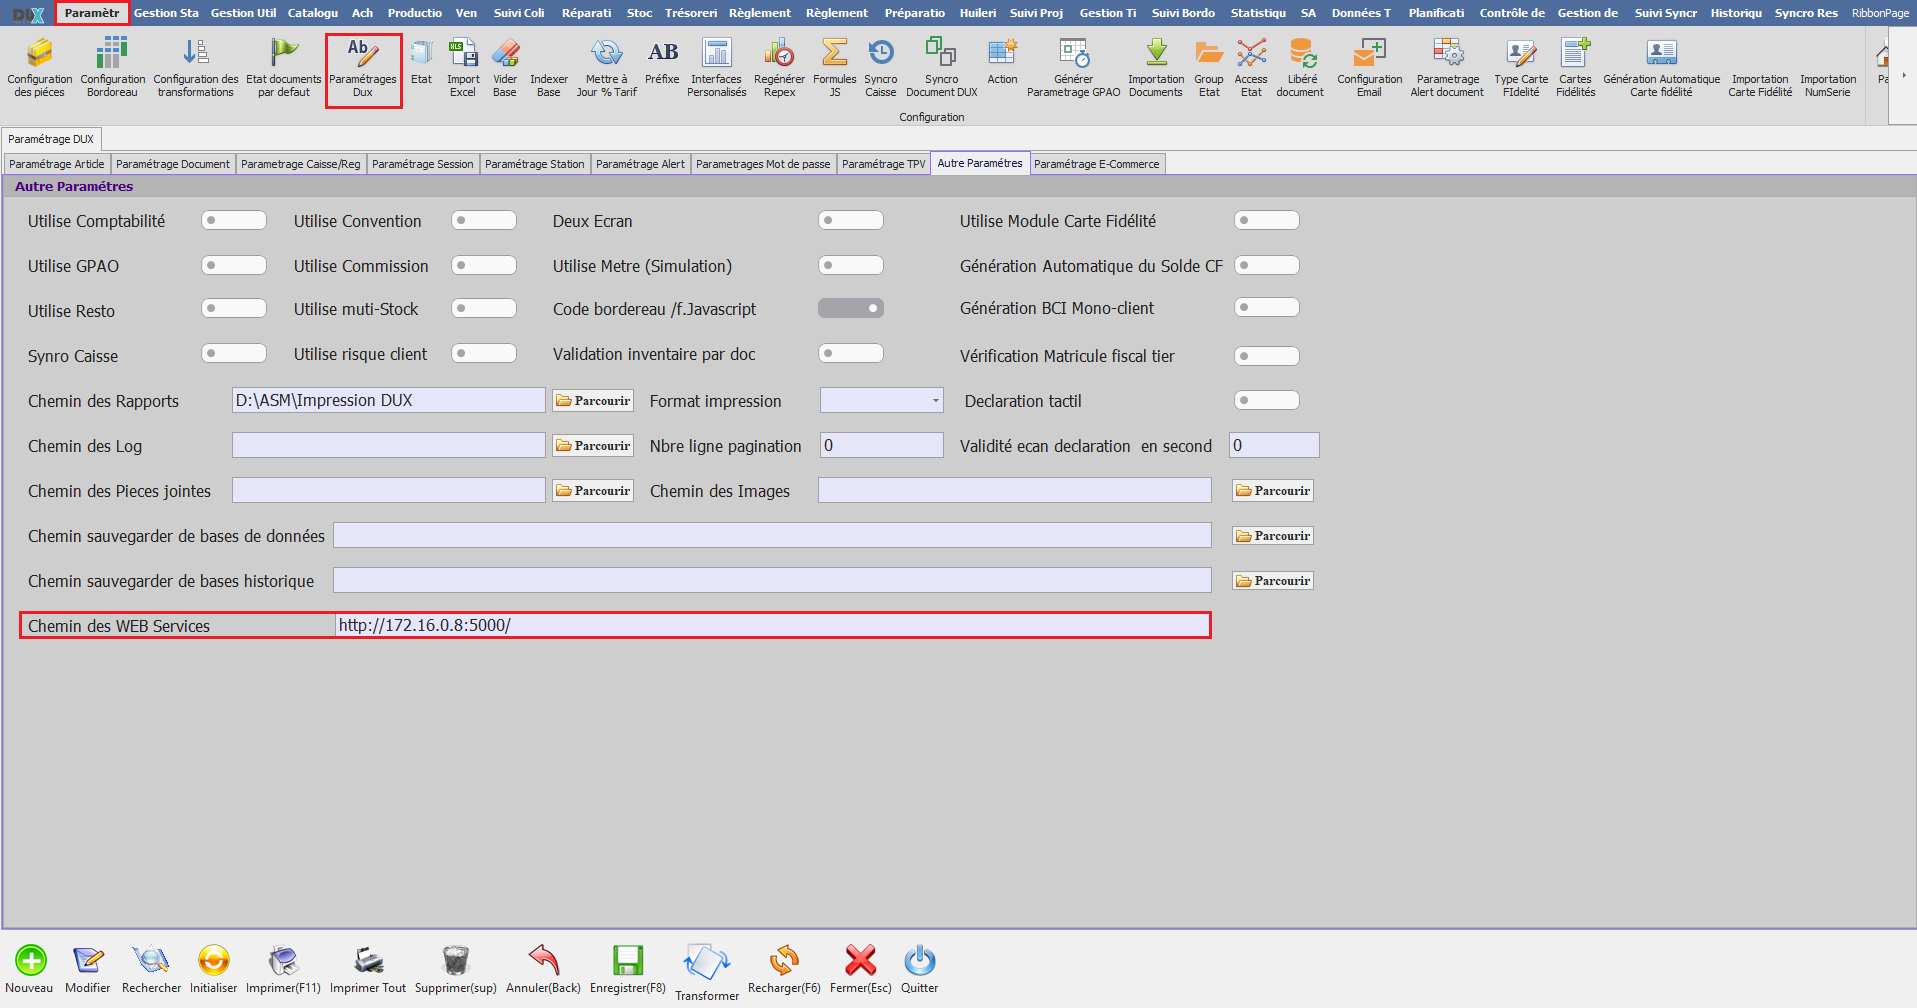The height and width of the screenshot is (1008, 1917).
Task: Click Enregistrer(F8) to save changes
Action: [x=628, y=967]
